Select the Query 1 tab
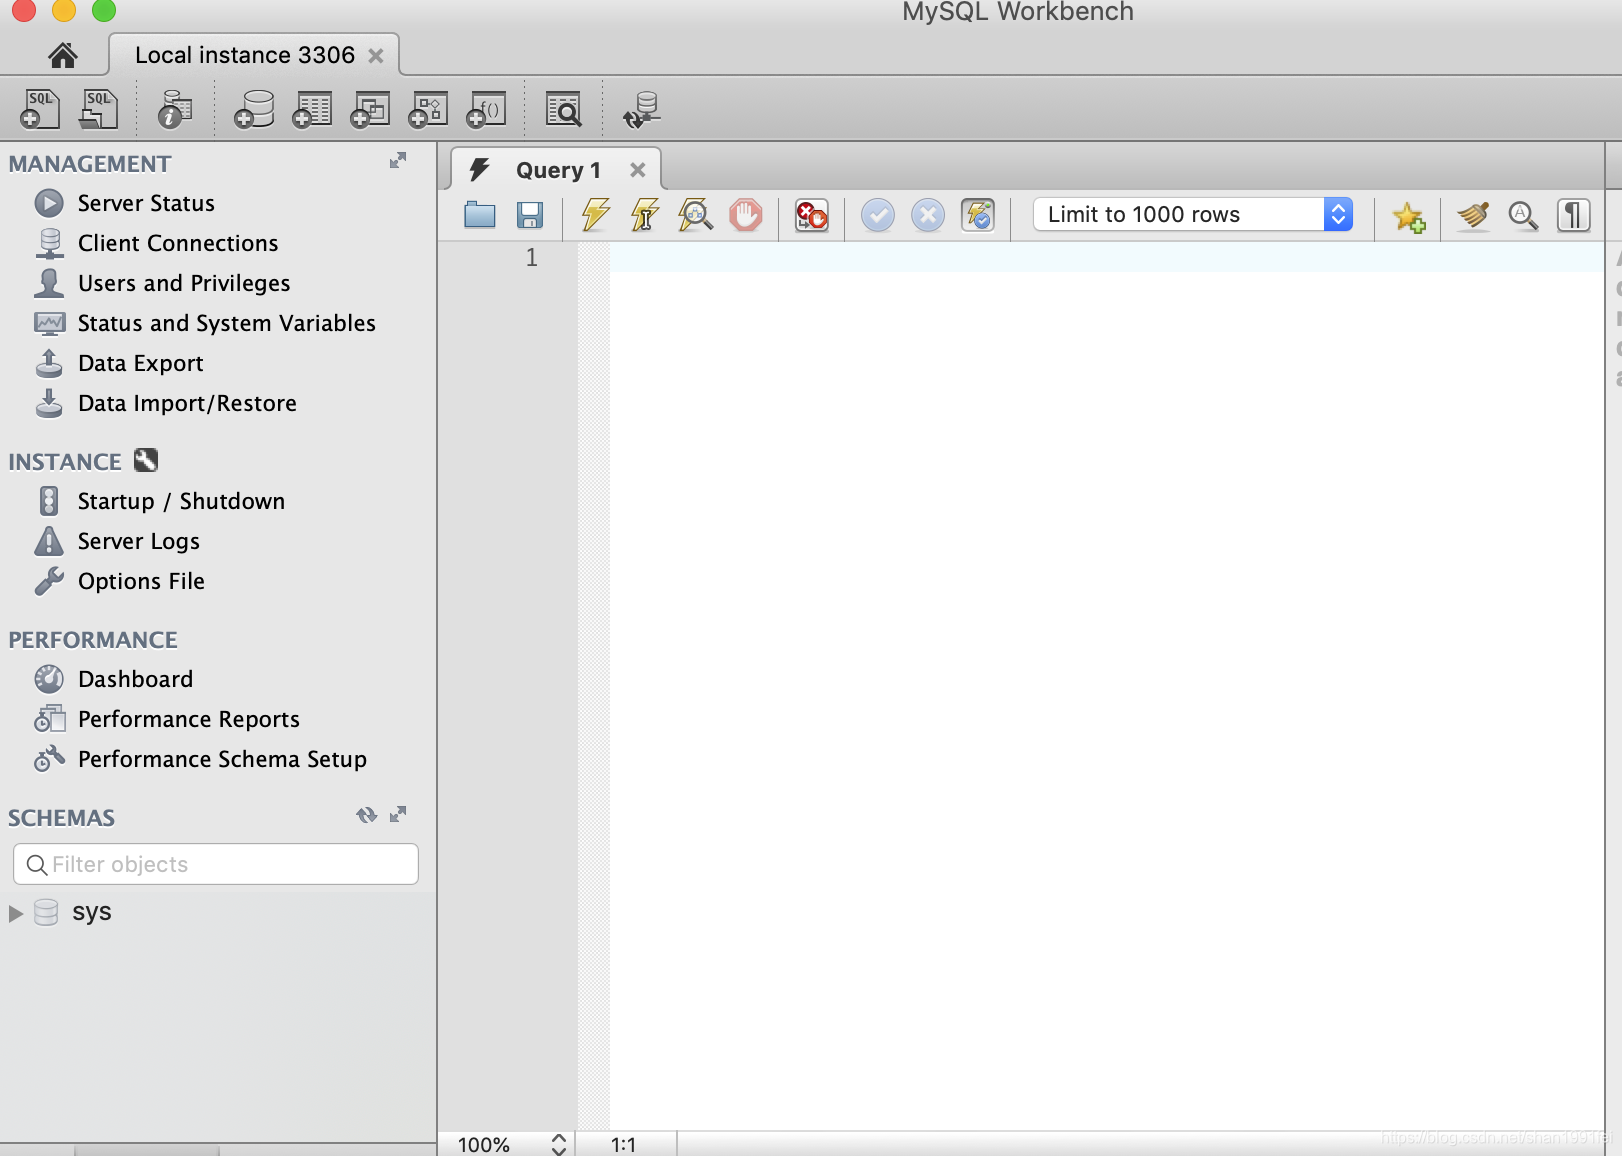 (x=558, y=170)
